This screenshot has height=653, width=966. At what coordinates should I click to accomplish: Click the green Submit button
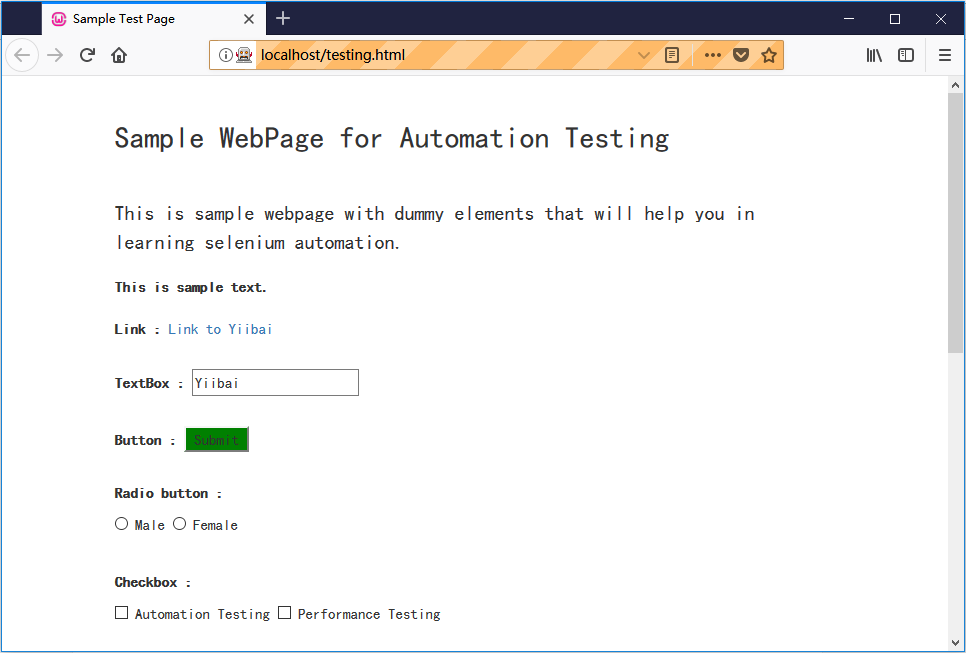click(x=216, y=439)
